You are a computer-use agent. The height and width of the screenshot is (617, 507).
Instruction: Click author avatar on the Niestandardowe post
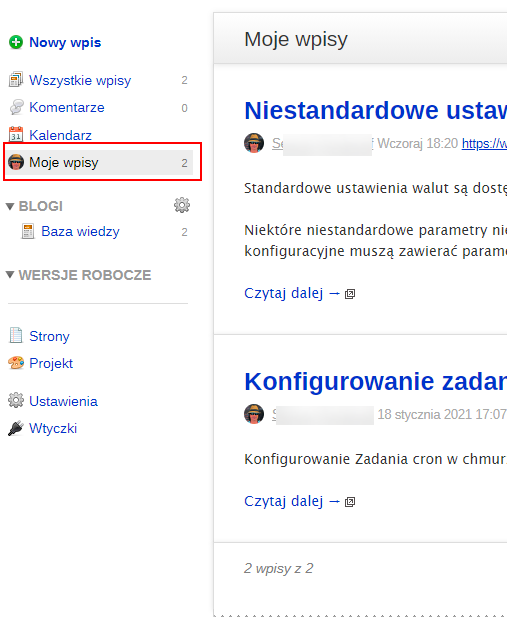(x=254, y=143)
